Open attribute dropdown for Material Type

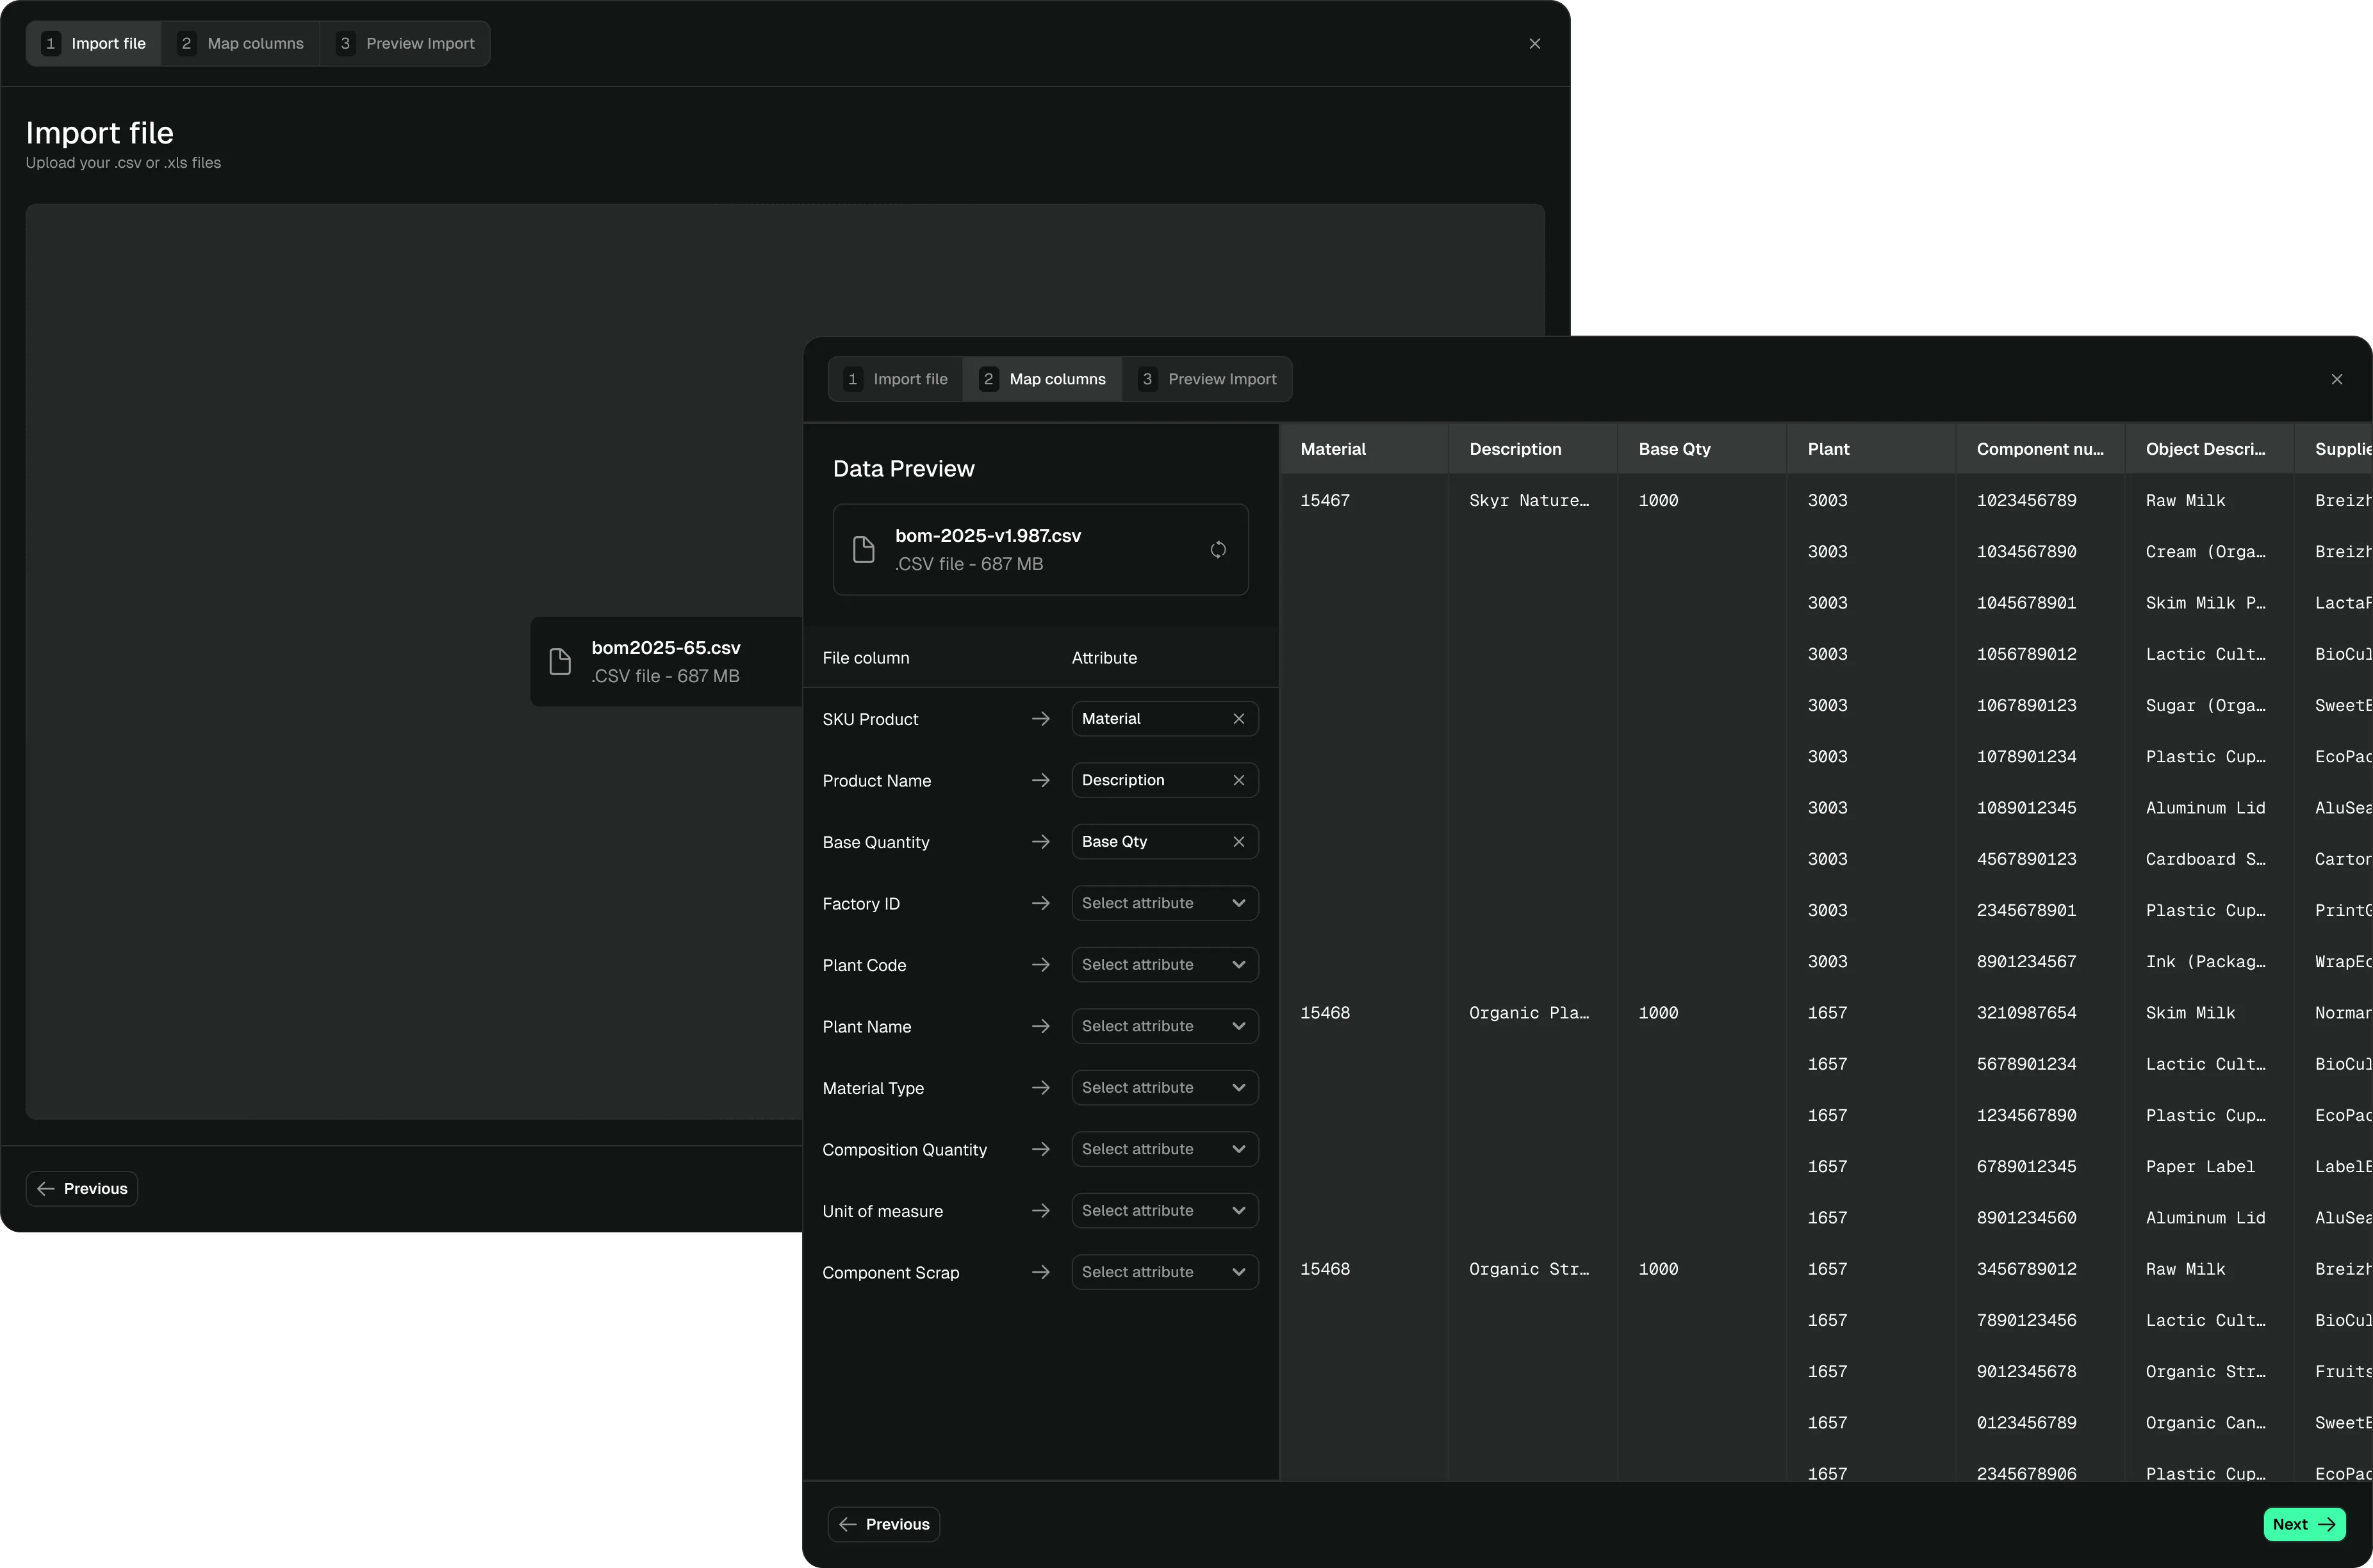pyautogui.click(x=1165, y=1088)
